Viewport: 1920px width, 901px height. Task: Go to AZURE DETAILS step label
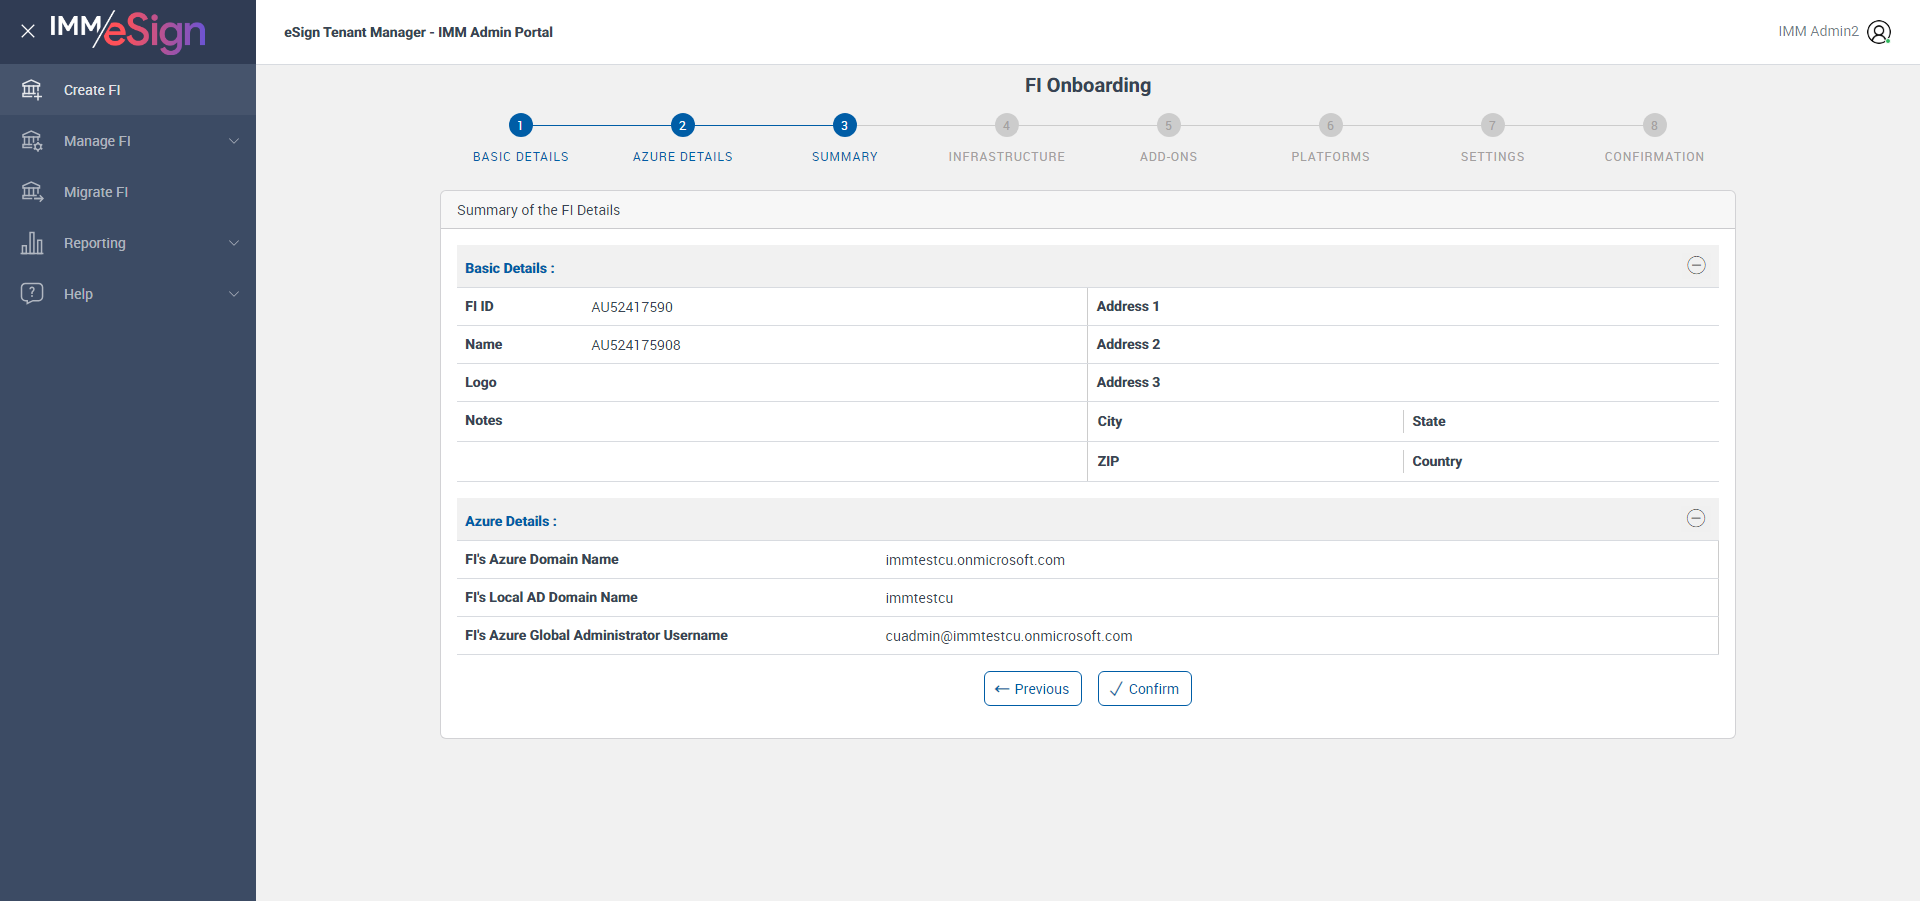(x=682, y=157)
